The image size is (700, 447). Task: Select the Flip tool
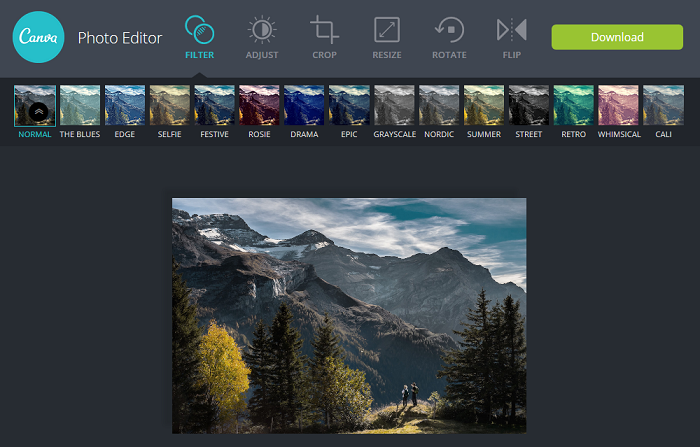pos(512,38)
